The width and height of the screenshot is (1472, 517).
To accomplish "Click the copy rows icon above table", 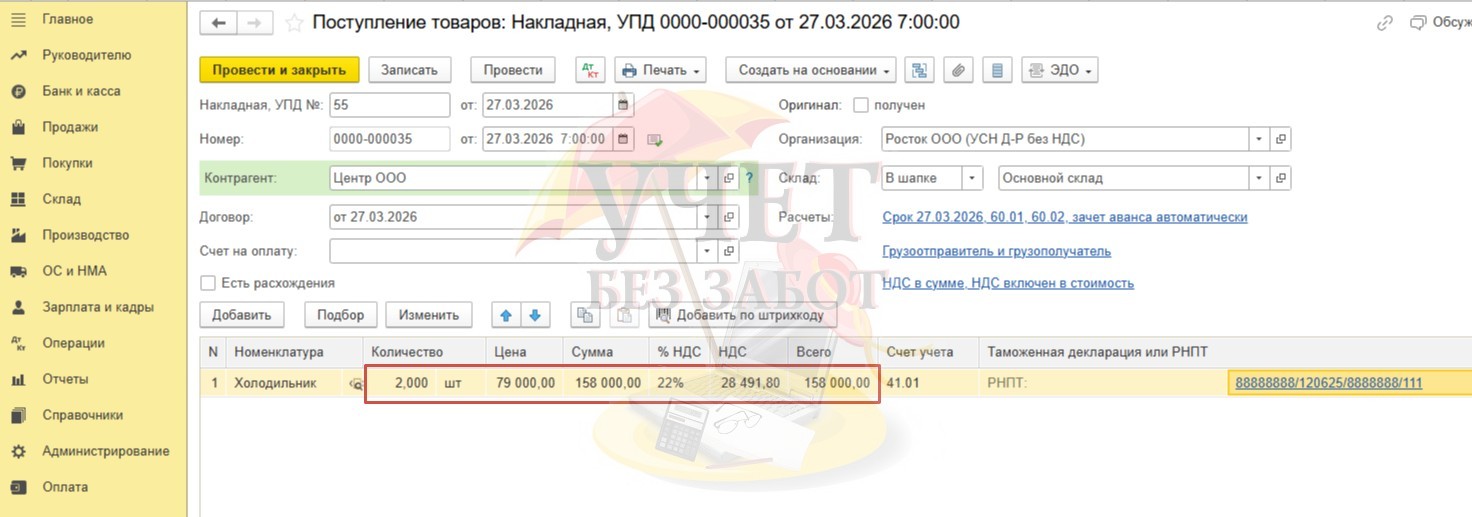I will tap(585, 315).
